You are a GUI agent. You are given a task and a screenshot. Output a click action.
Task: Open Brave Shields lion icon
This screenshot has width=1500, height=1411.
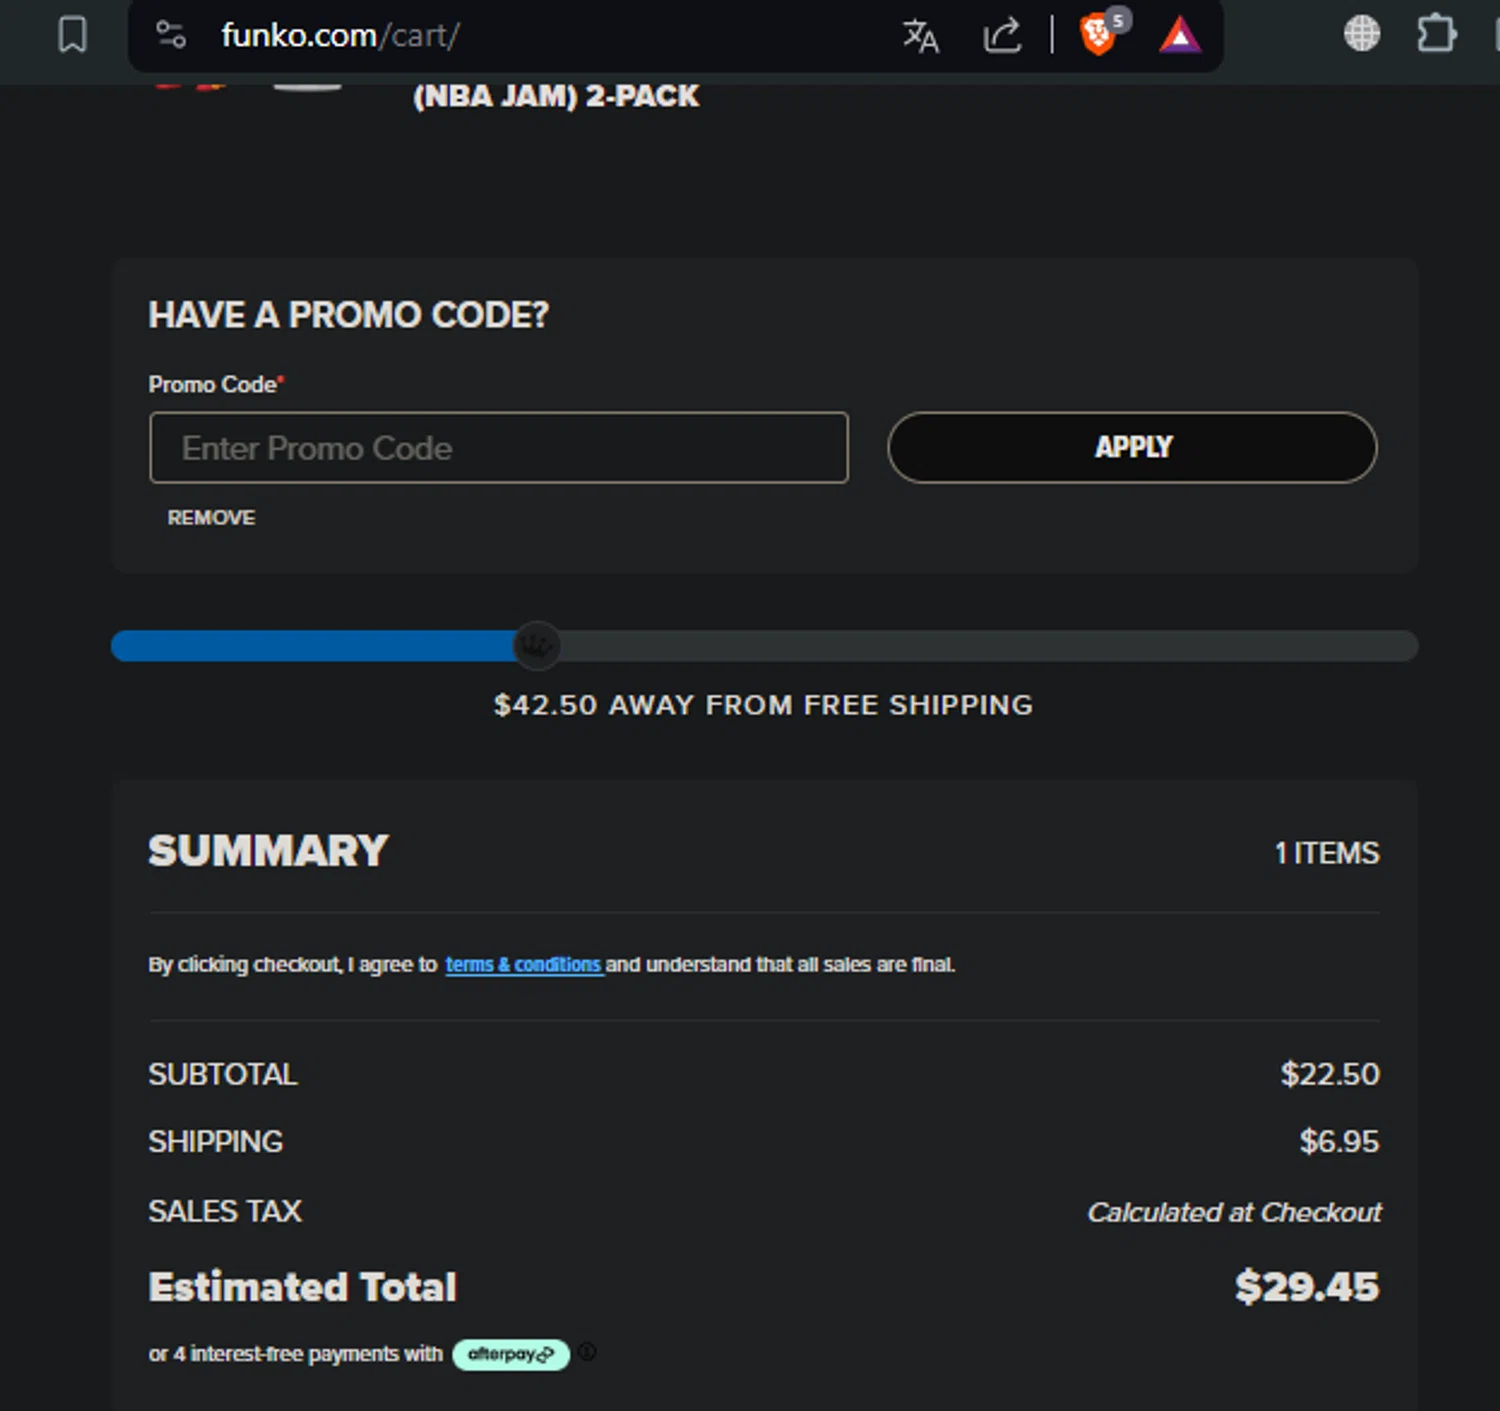1098,35
